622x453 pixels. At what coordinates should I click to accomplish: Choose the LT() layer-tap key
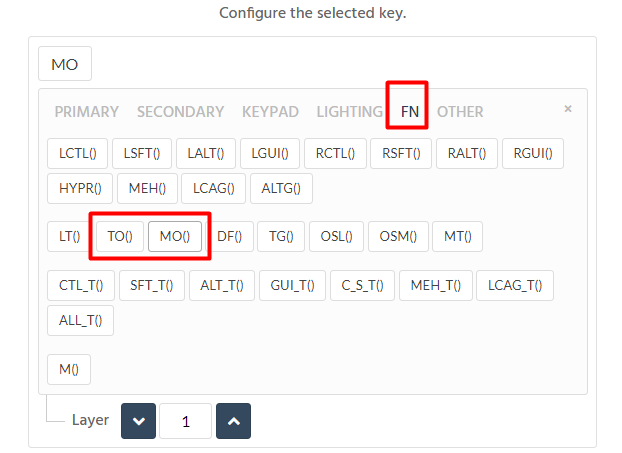pos(69,236)
